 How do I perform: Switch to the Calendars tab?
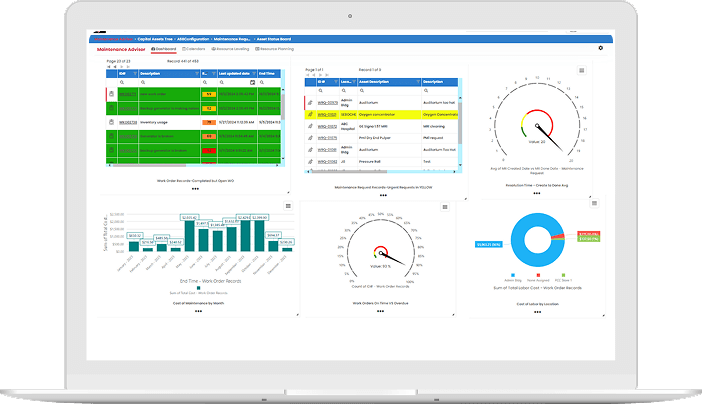[195, 48]
